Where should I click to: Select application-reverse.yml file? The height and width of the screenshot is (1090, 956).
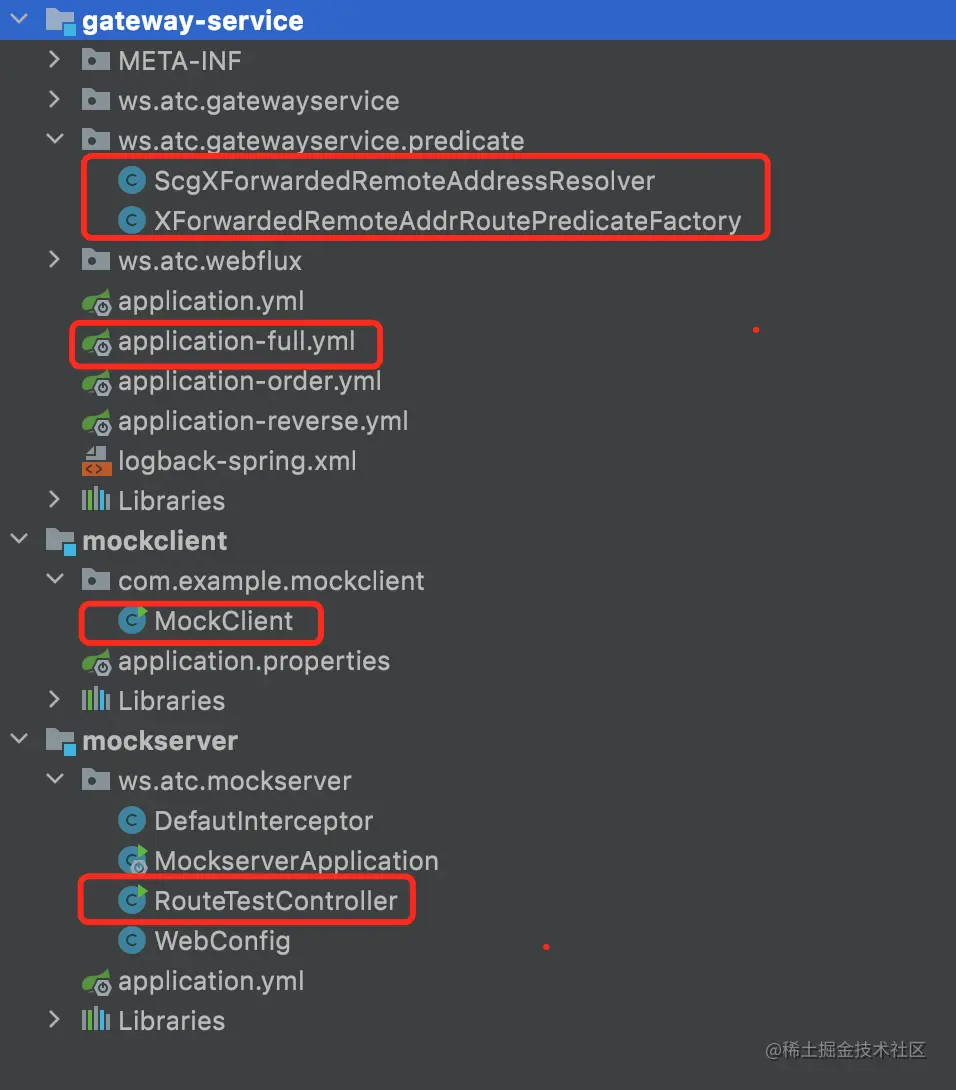pyautogui.click(x=263, y=421)
